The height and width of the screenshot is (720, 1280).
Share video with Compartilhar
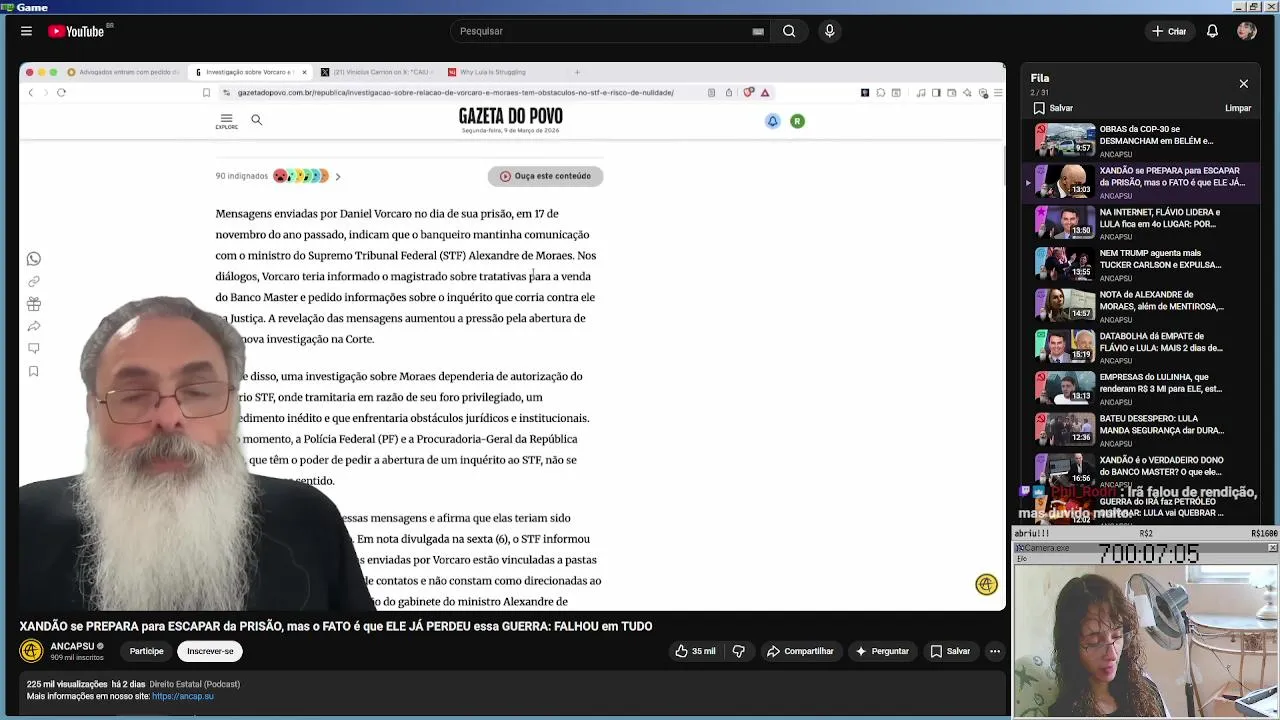(800, 651)
